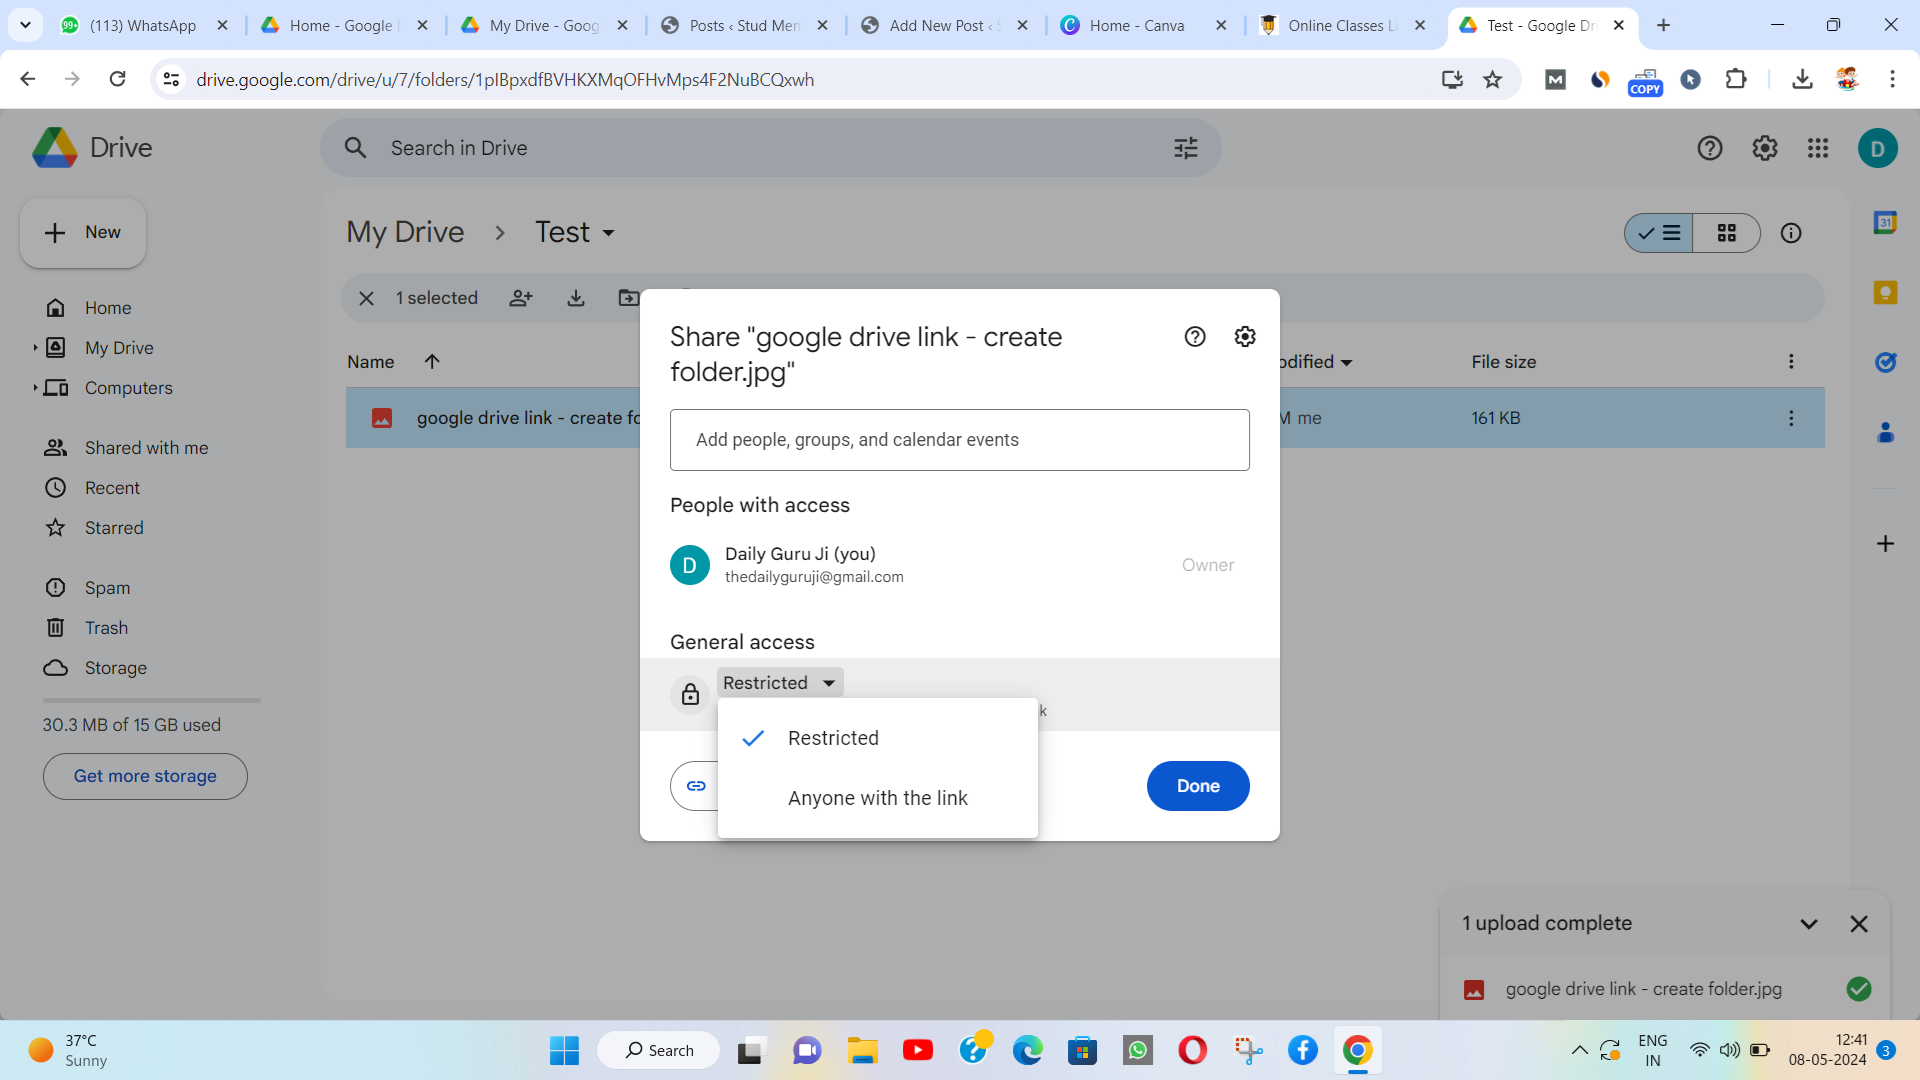Viewport: 1920px width, 1080px height.
Task: Open the share dialog settings gear
Action: click(1244, 336)
